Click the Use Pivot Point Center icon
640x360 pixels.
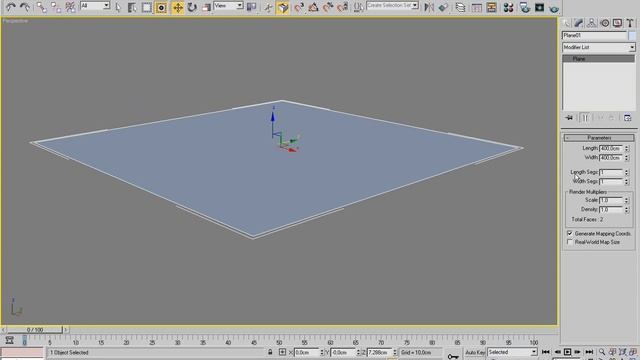(x=251, y=7)
